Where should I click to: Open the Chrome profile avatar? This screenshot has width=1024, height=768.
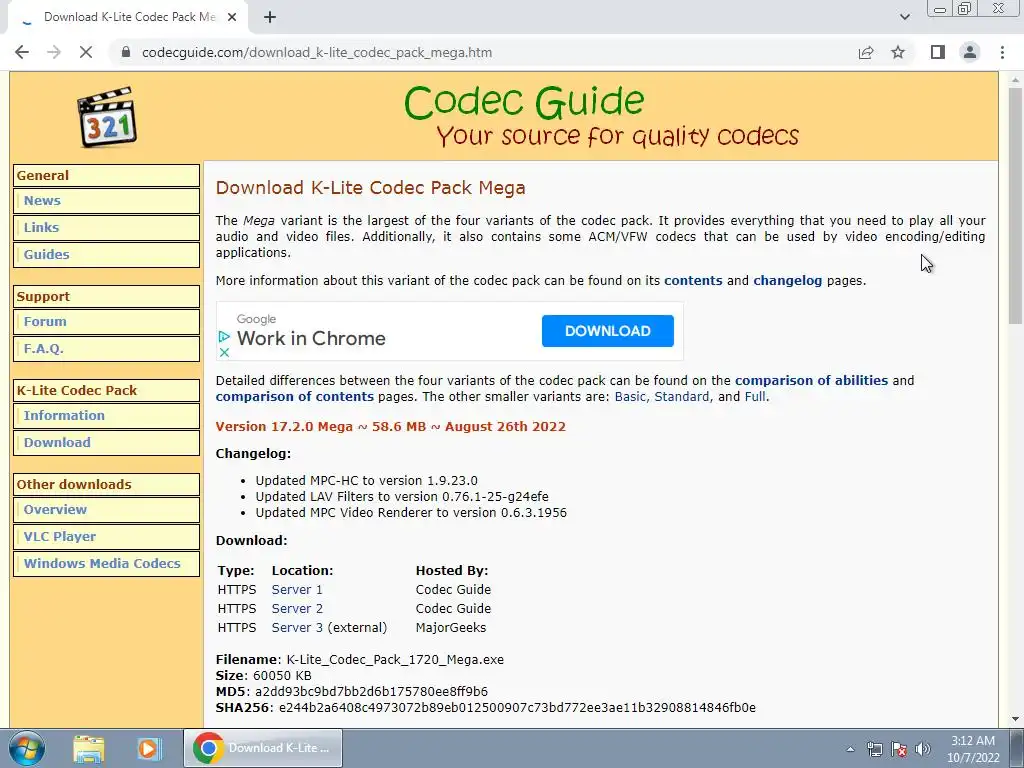click(x=970, y=52)
